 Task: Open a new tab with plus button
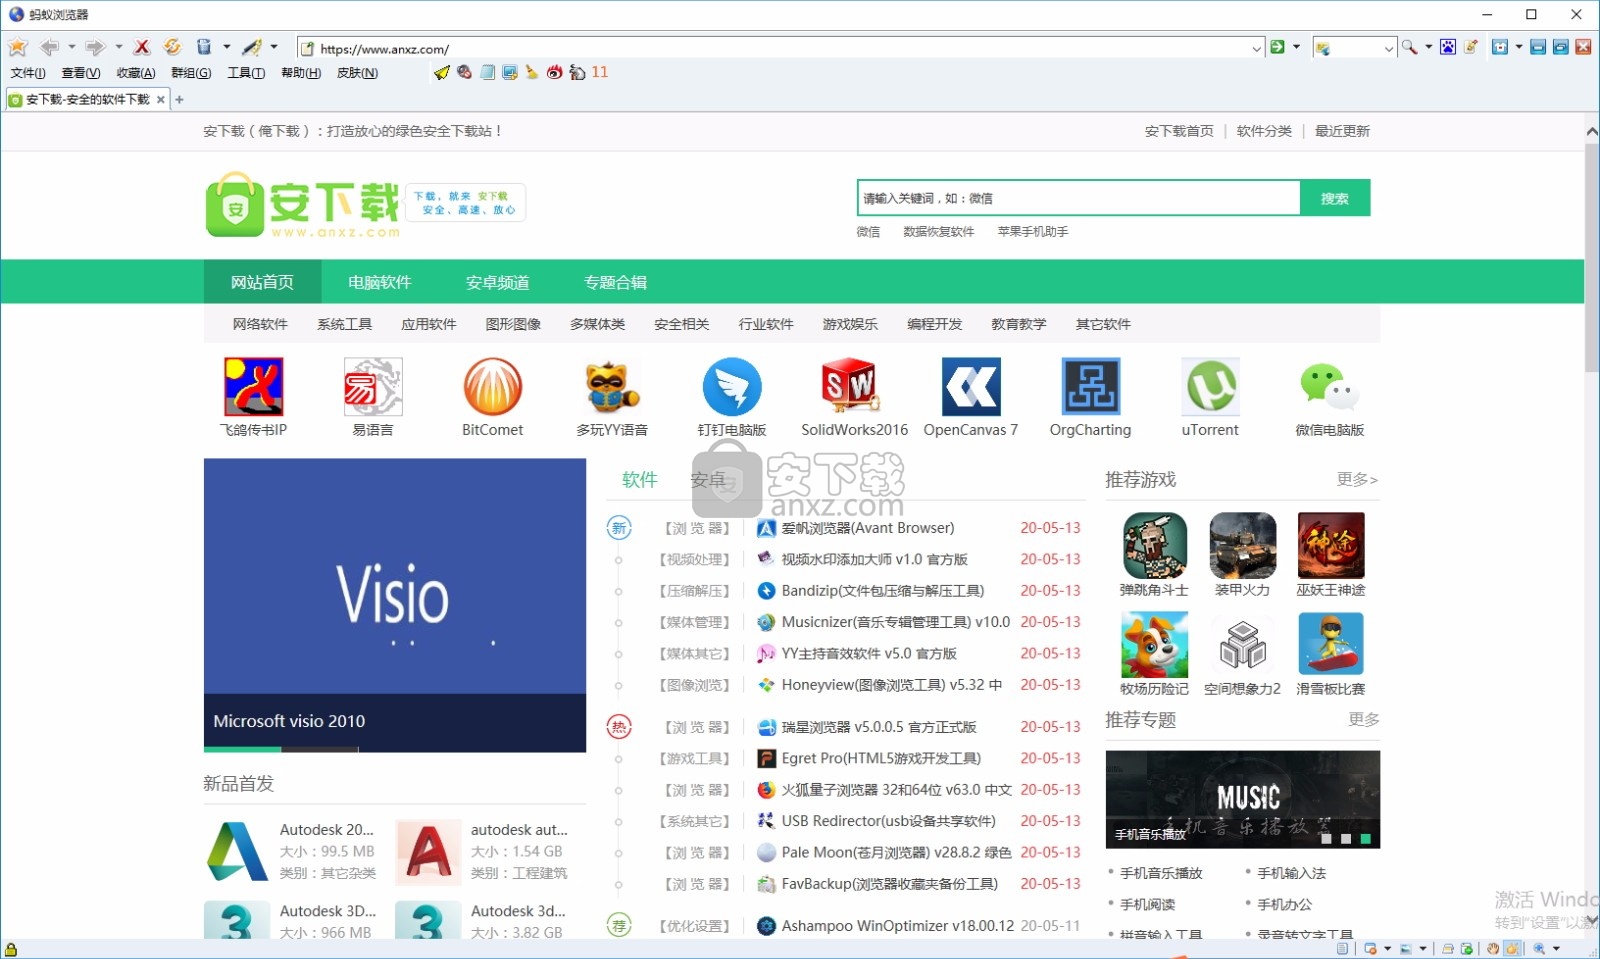pyautogui.click(x=180, y=99)
